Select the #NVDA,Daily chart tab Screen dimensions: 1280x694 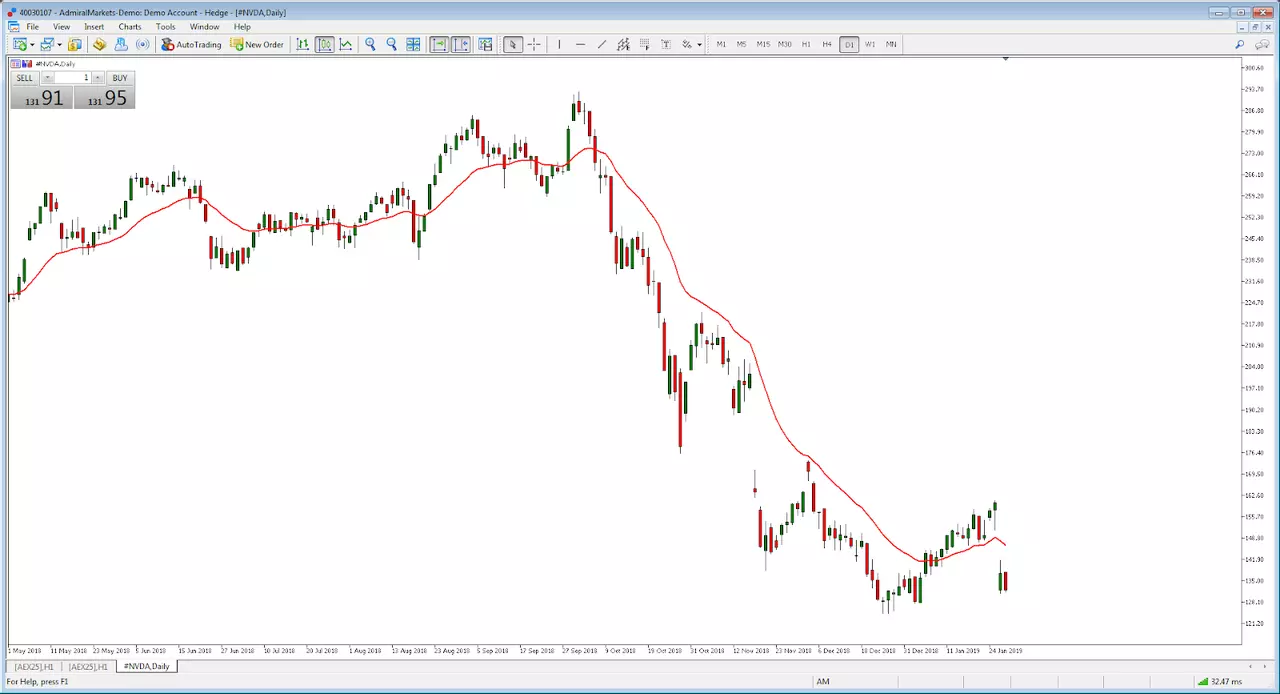[146, 666]
